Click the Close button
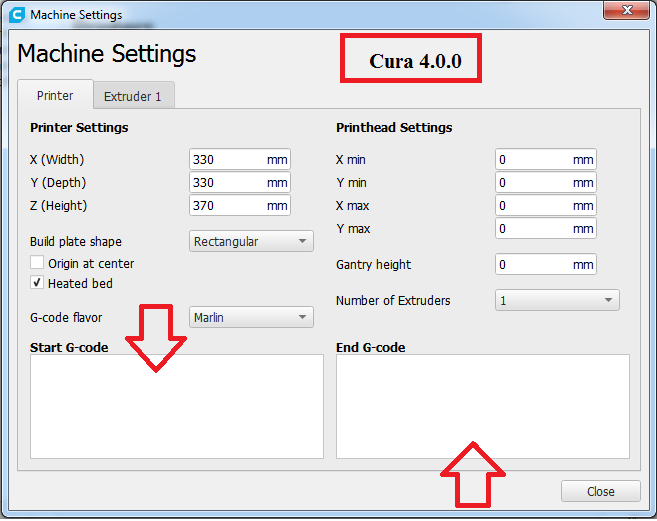 coord(600,491)
